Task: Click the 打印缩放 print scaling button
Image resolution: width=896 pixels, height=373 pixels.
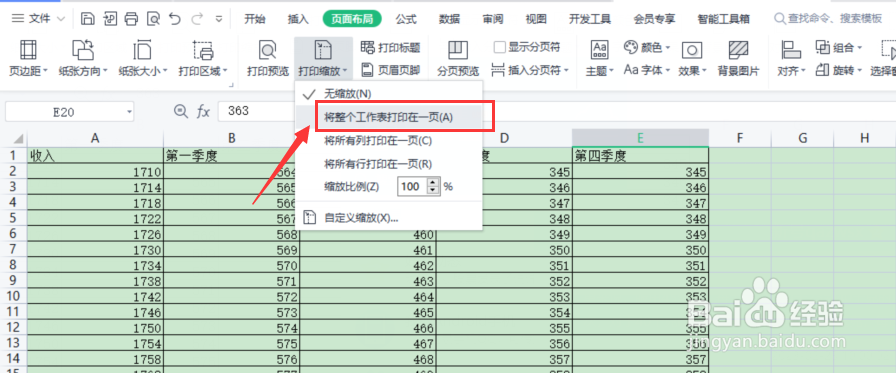Action: point(323,58)
